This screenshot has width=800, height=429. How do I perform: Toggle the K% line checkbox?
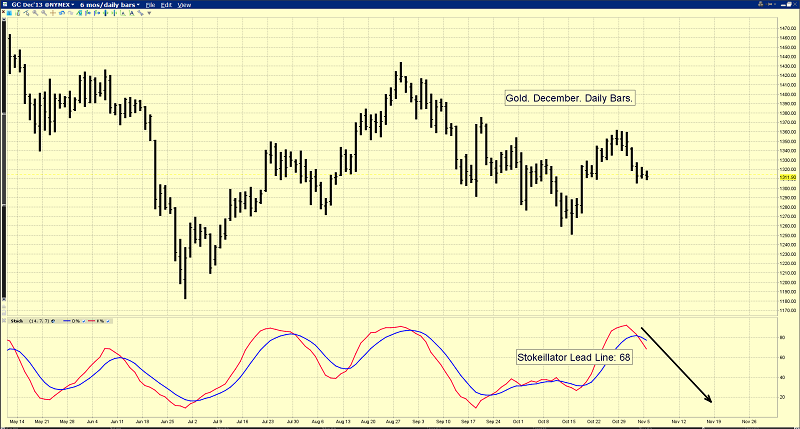pos(108,321)
